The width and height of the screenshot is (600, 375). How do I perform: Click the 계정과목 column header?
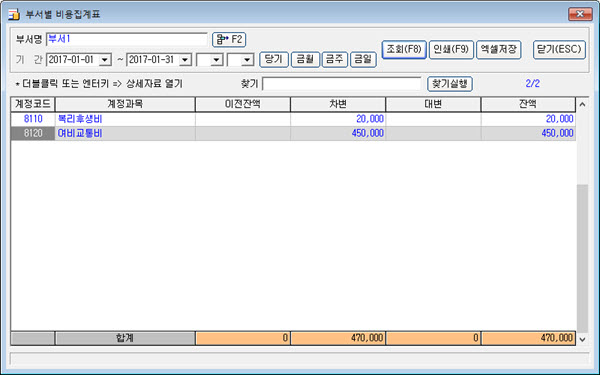125,104
